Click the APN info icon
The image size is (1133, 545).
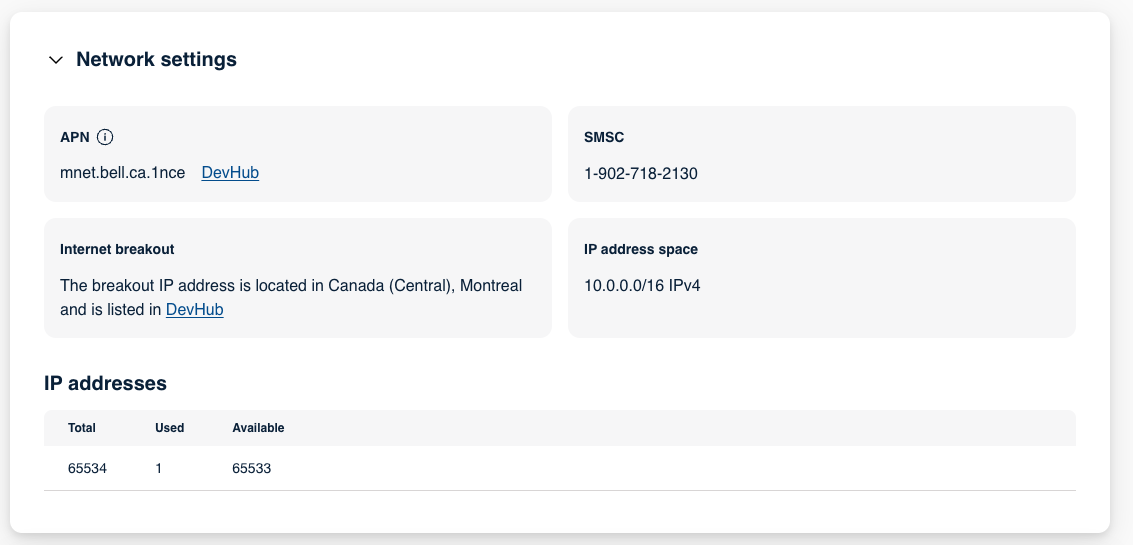coord(105,137)
